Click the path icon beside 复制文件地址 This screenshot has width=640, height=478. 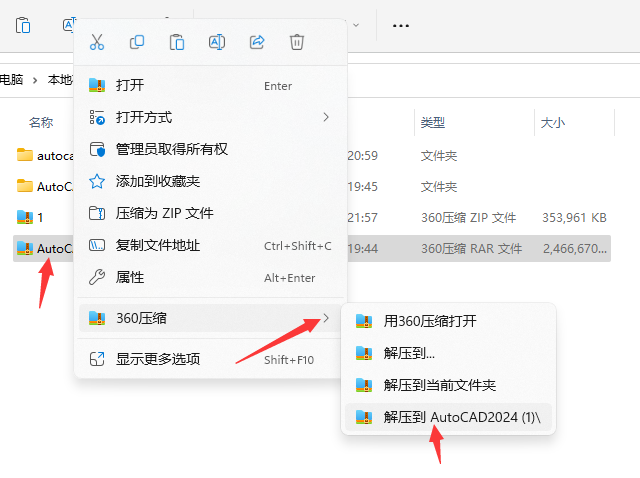click(97, 245)
